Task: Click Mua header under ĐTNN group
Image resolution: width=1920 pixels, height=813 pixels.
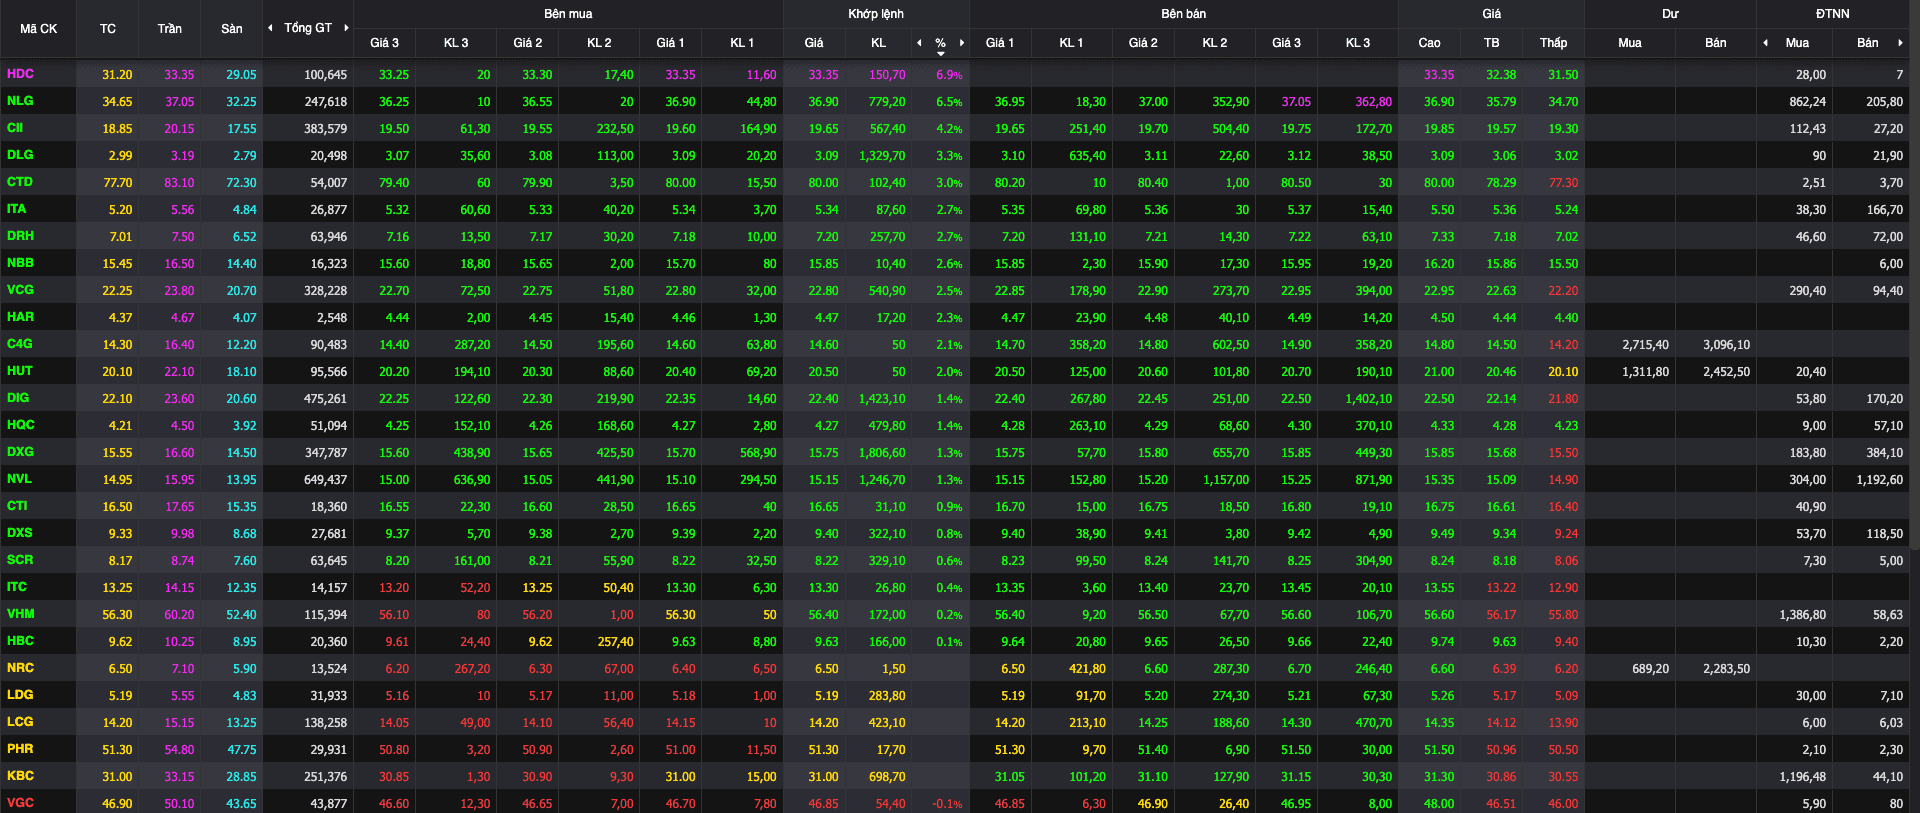Action: coord(1797,43)
